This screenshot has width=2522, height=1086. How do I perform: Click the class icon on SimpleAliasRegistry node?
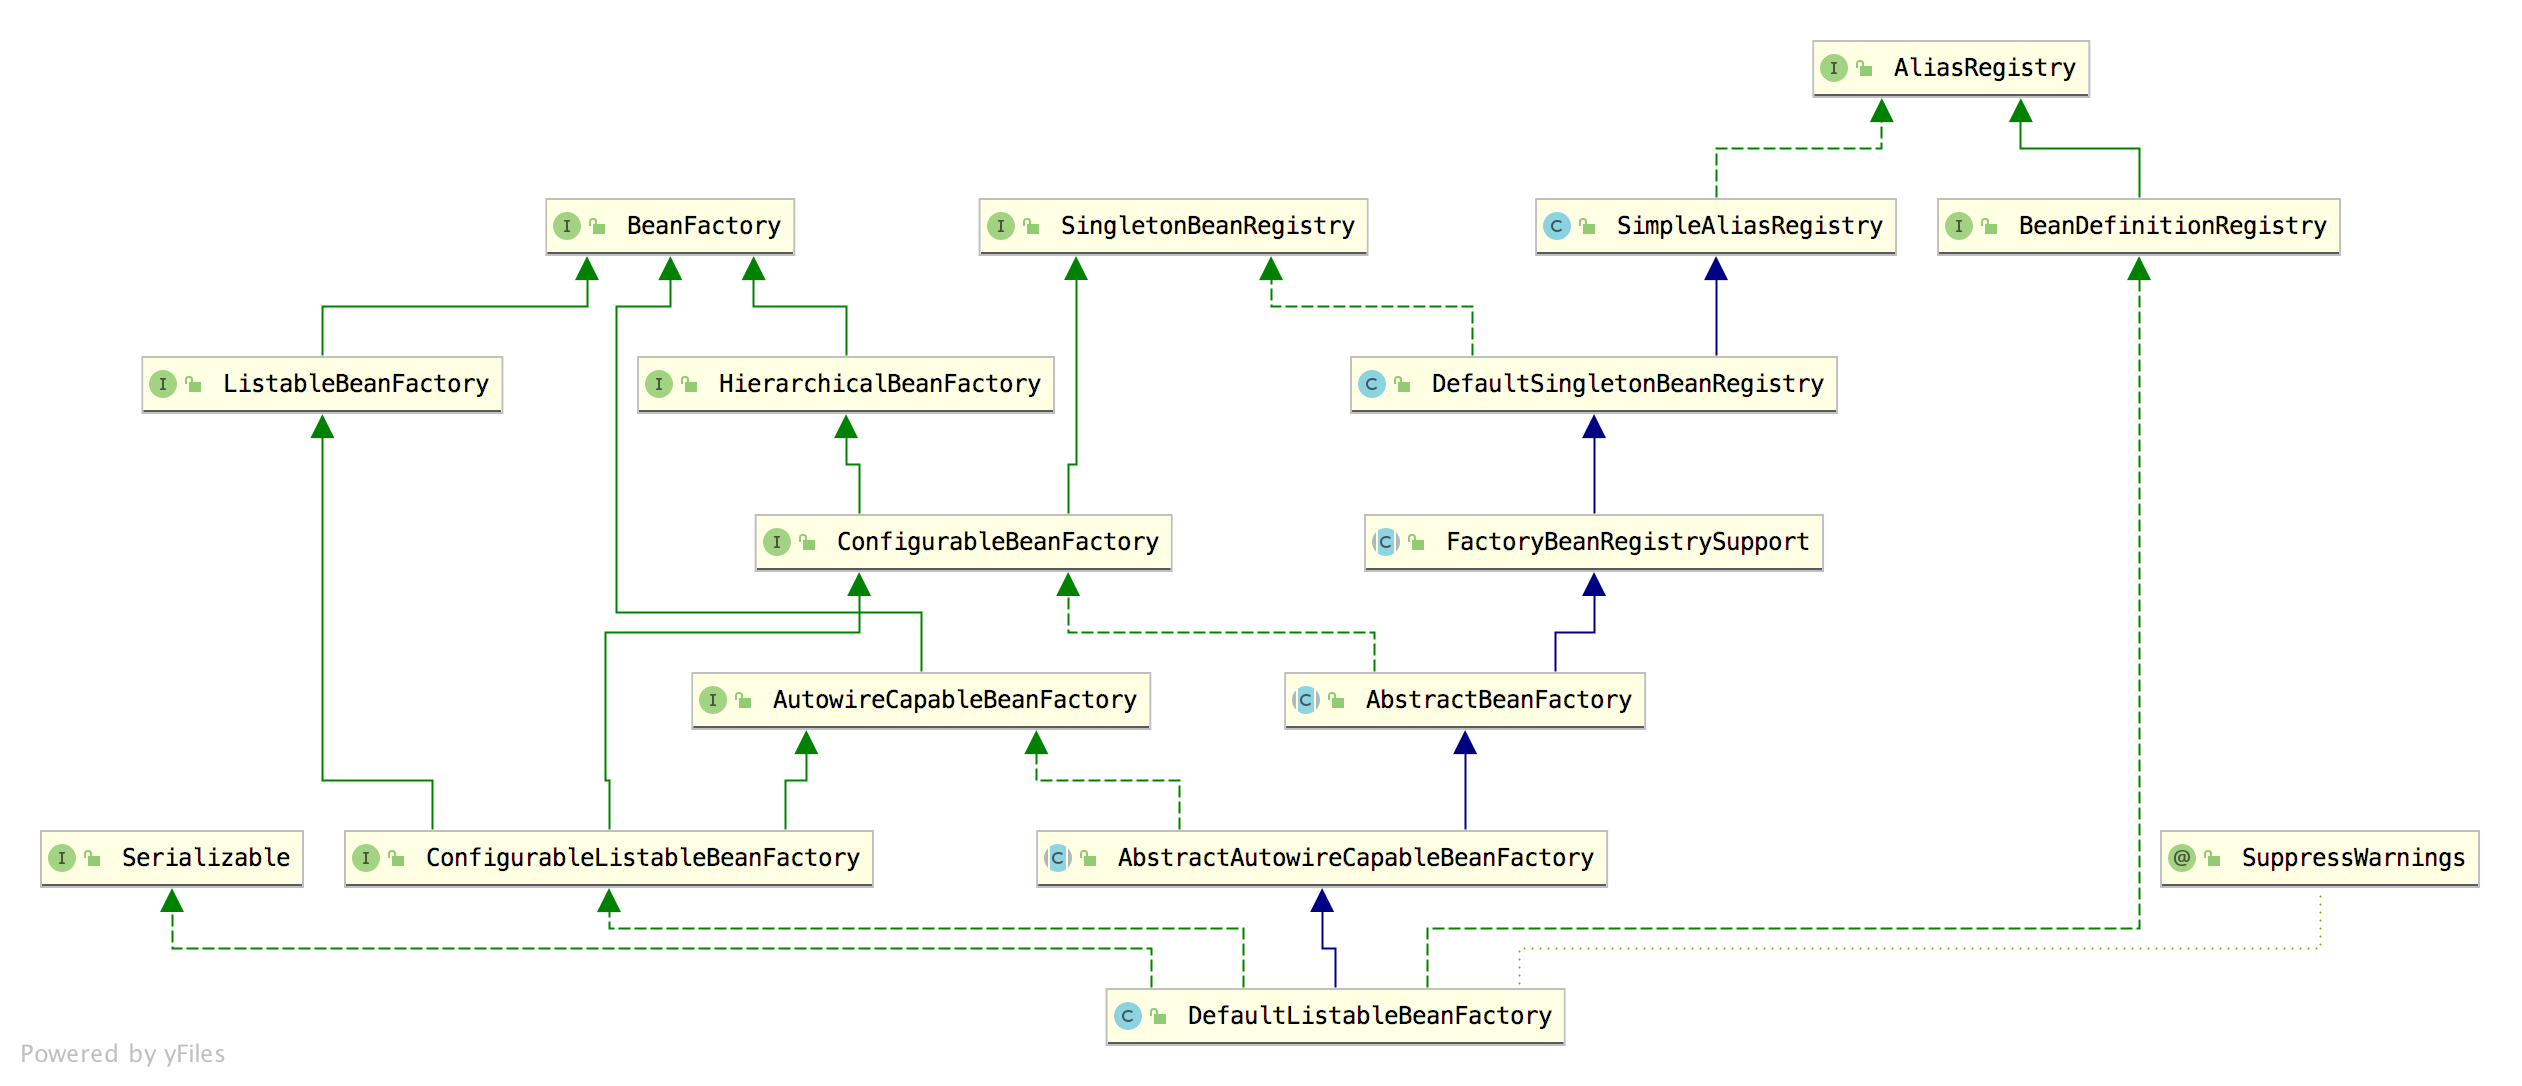(1556, 226)
